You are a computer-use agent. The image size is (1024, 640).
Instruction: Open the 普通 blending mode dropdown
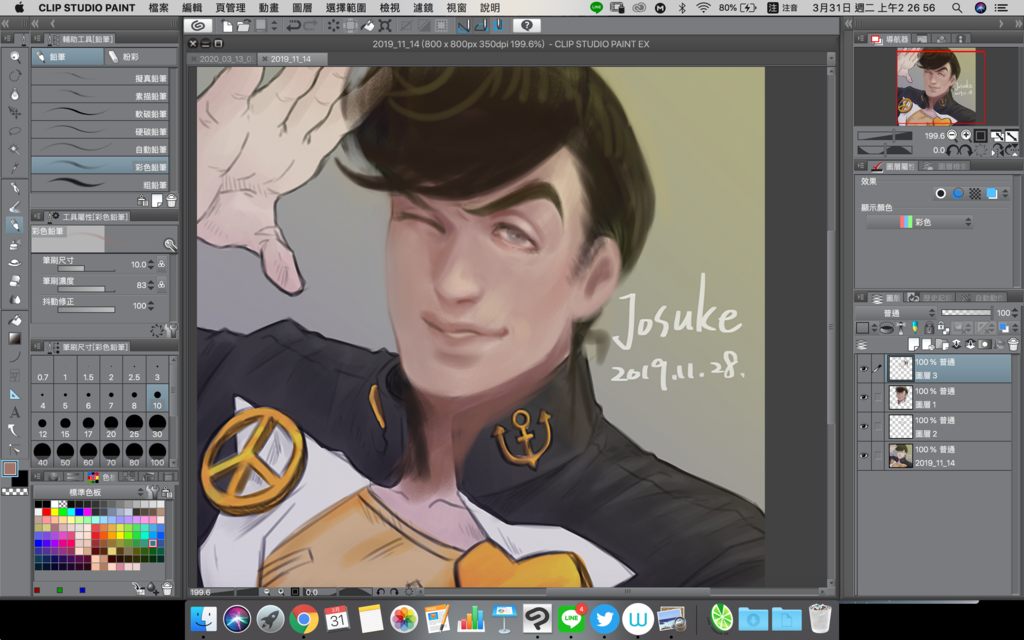[x=896, y=313]
